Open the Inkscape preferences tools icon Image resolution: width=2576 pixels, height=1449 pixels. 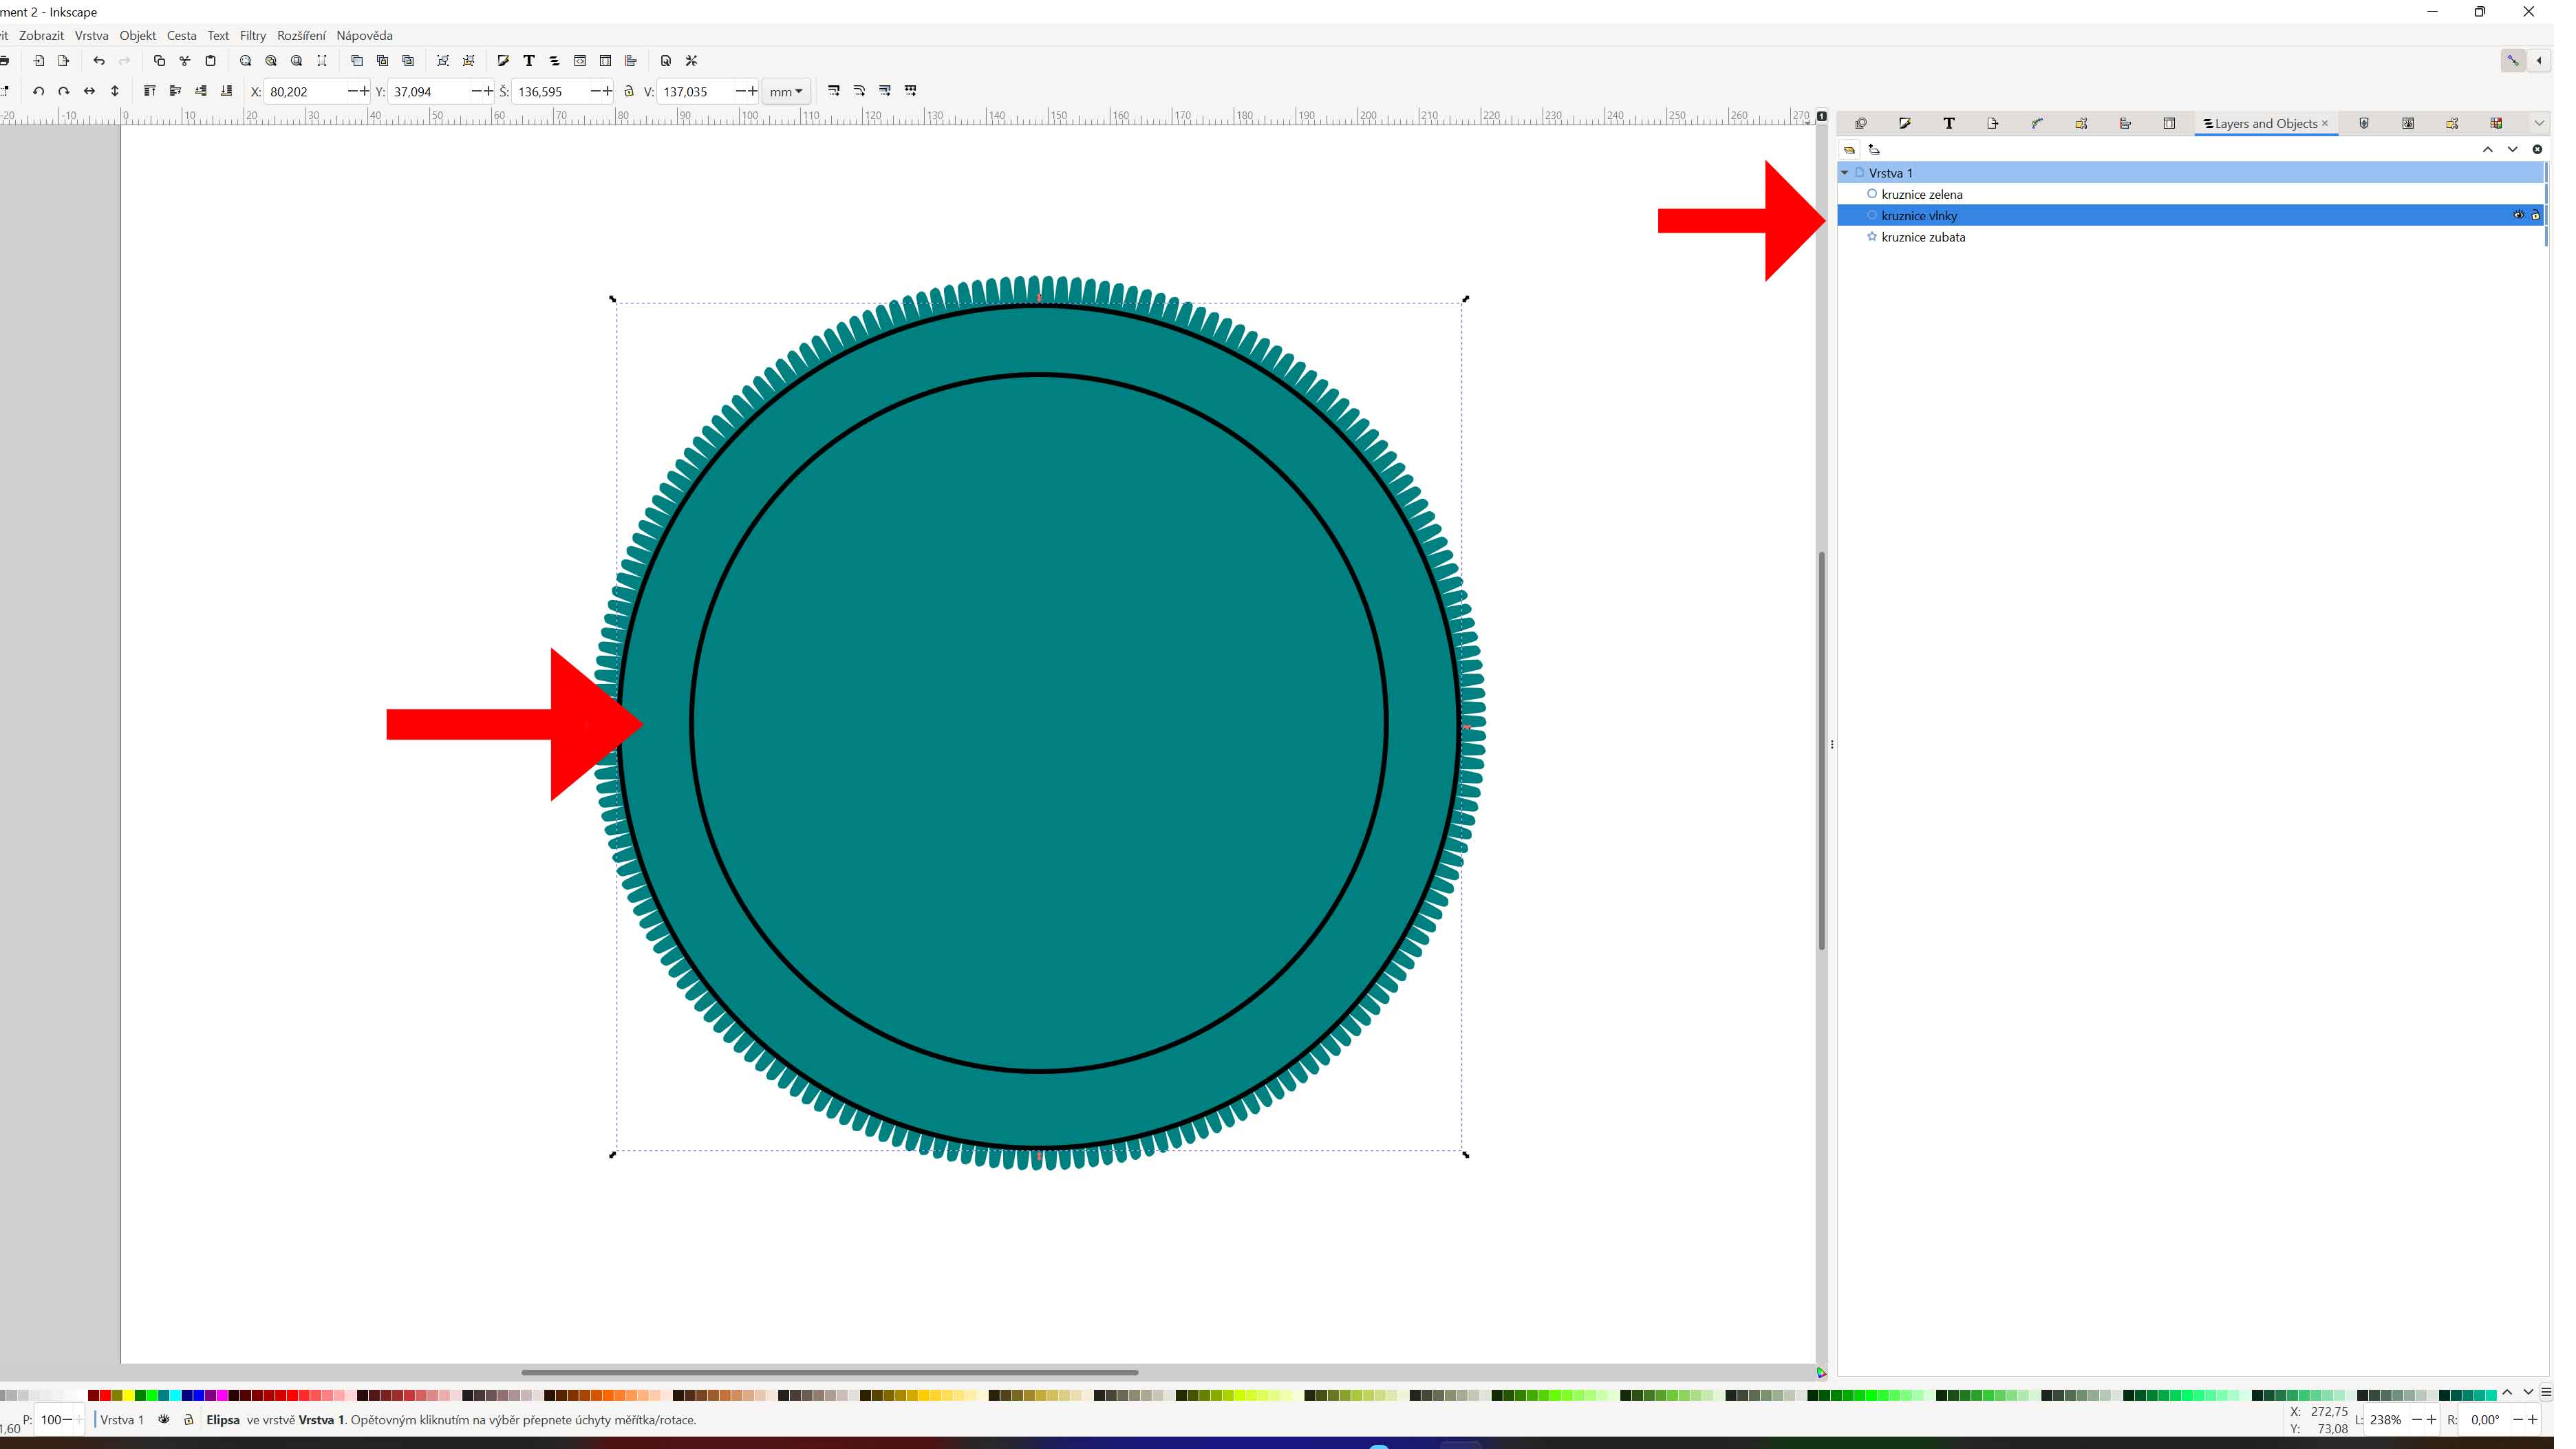click(691, 61)
